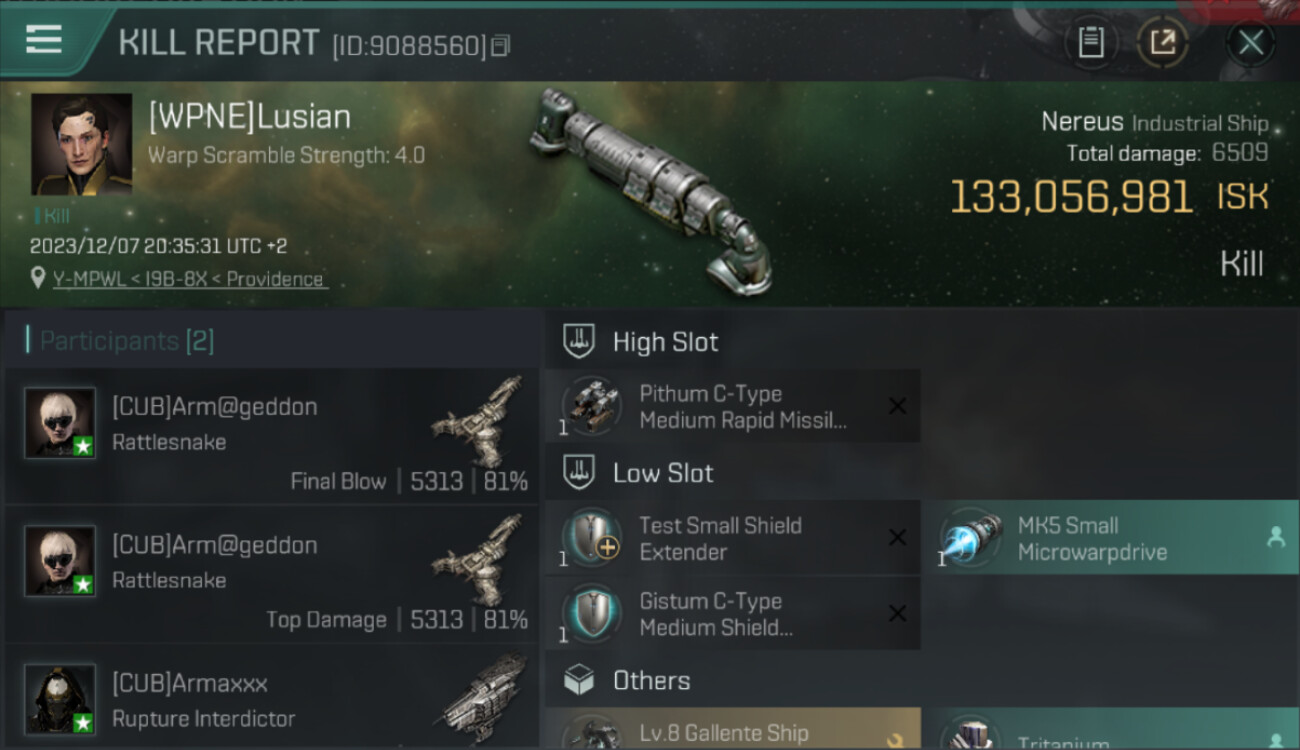Select Pithum C-Type Medium Rapid Missile module
Screen dimensions: 1300x750
pyautogui.click(x=732, y=406)
